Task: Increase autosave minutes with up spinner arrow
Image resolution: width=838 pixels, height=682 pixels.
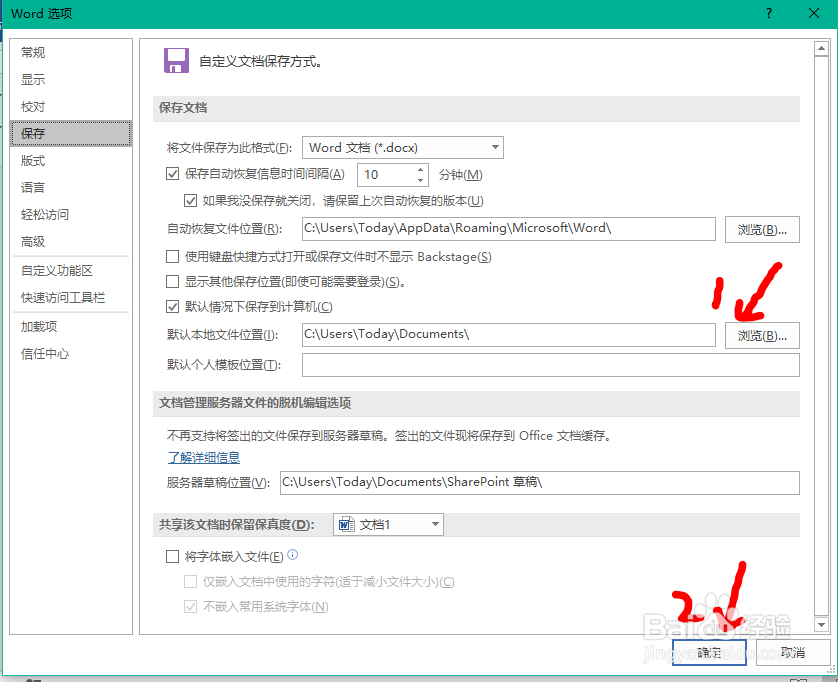Action: (x=421, y=169)
